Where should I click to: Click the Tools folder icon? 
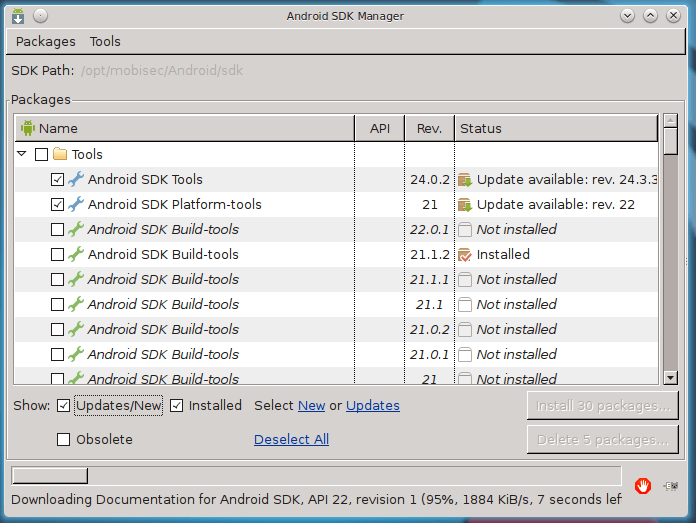[x=60, y=155]
